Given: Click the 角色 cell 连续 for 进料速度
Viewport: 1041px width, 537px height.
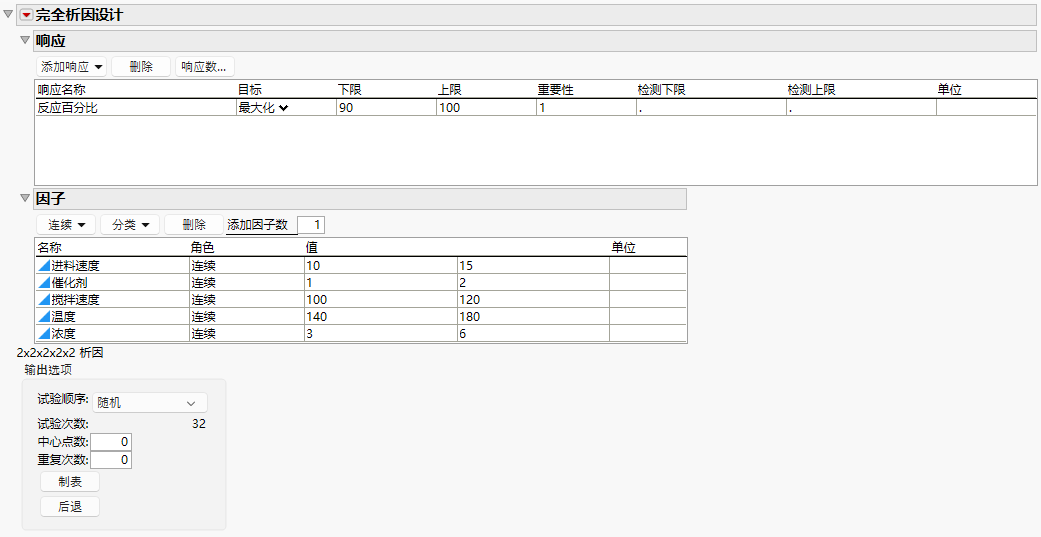Looking at the screenshot, I should pos(246,266).
